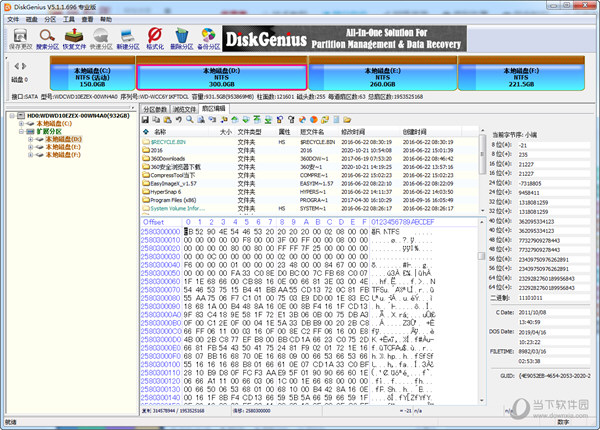The height and width of the screenshot is (430, 600).
Task: Jump to first sector with top-arrow icon
Action: click(x=257, y=120)
